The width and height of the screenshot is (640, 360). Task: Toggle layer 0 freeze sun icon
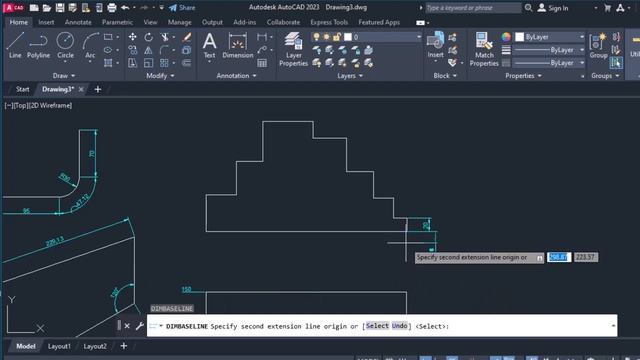pos(327,37)
